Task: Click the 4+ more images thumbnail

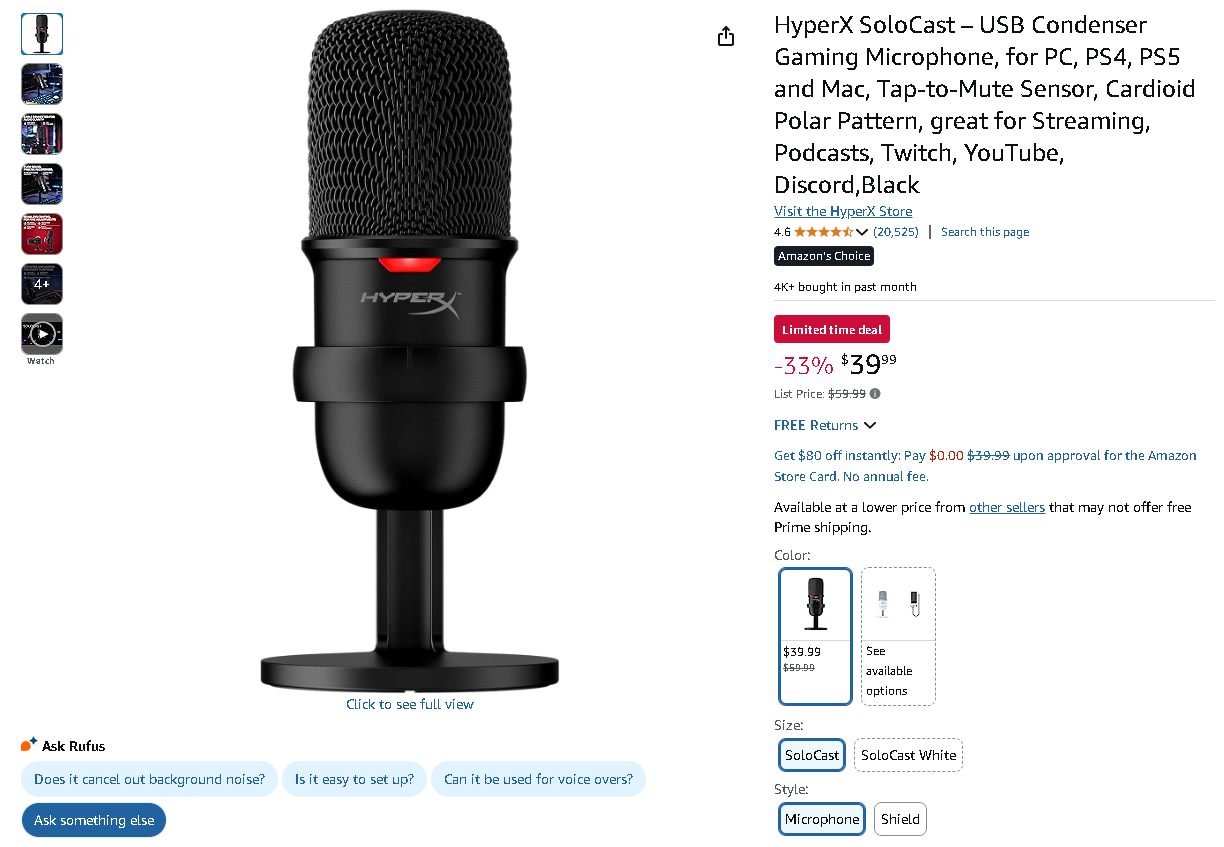Action: coord(42,284)
